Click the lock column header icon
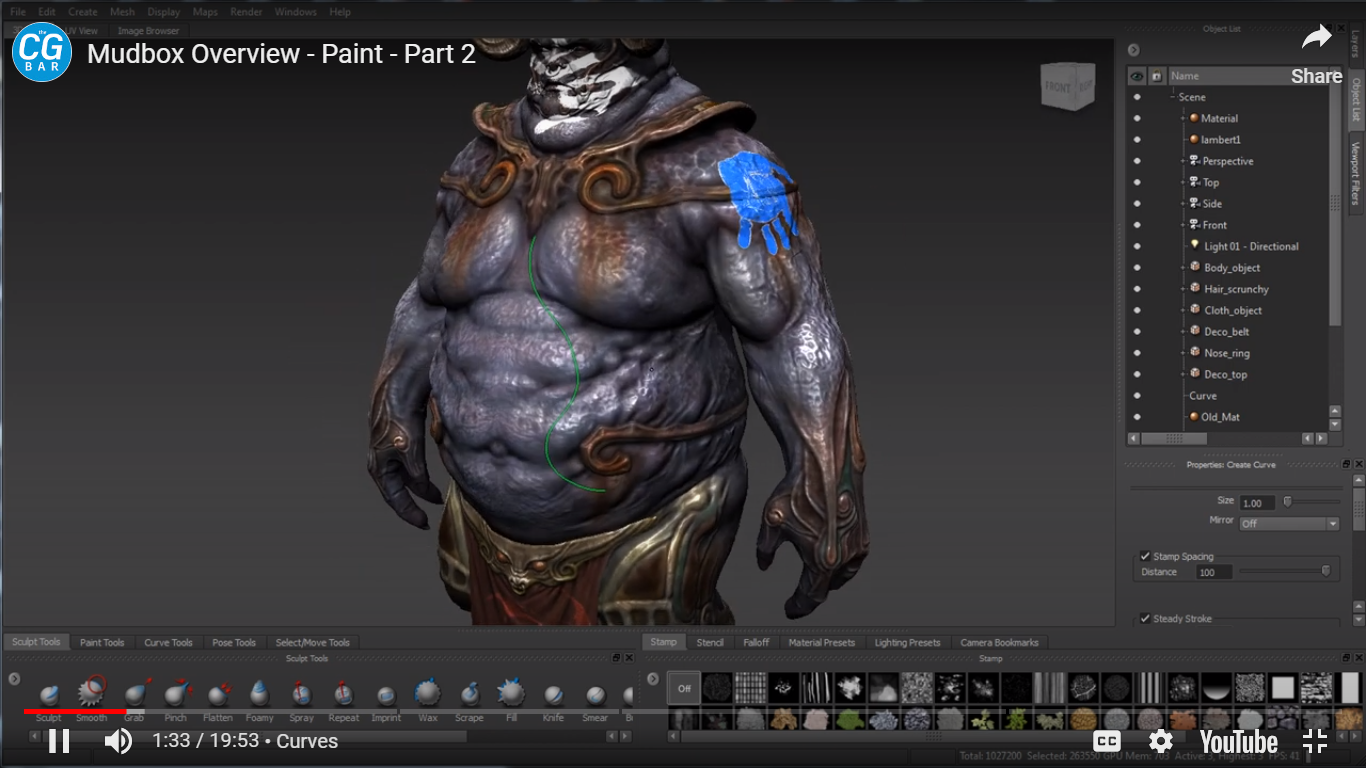Image resolution: width=1366 pixels, height=768 pixels. [x=1156, y=76]
